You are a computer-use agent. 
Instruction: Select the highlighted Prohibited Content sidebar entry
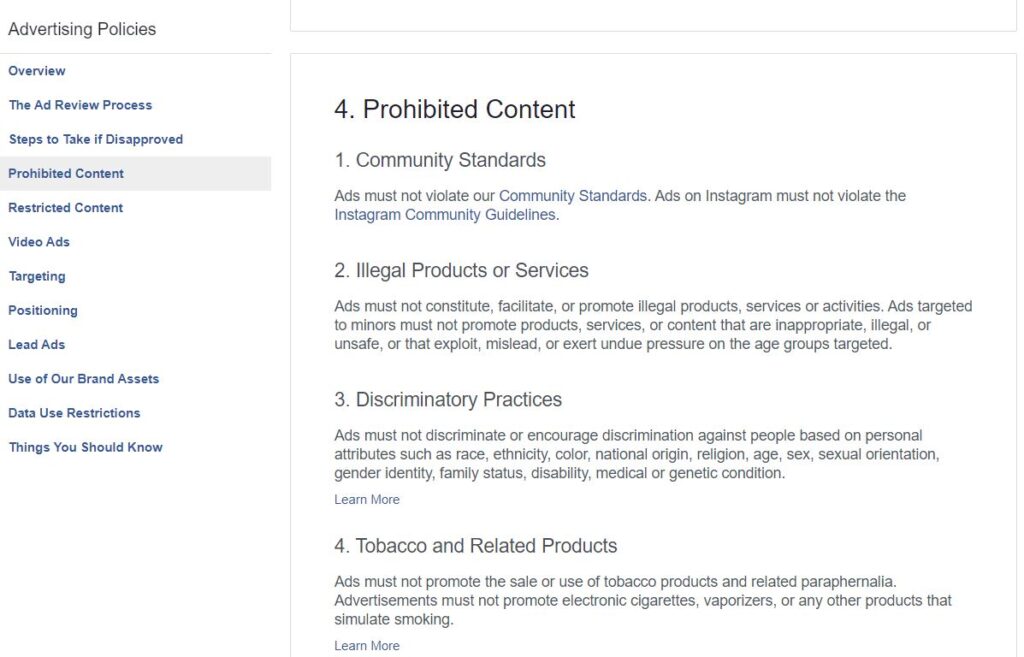[65, 173]
